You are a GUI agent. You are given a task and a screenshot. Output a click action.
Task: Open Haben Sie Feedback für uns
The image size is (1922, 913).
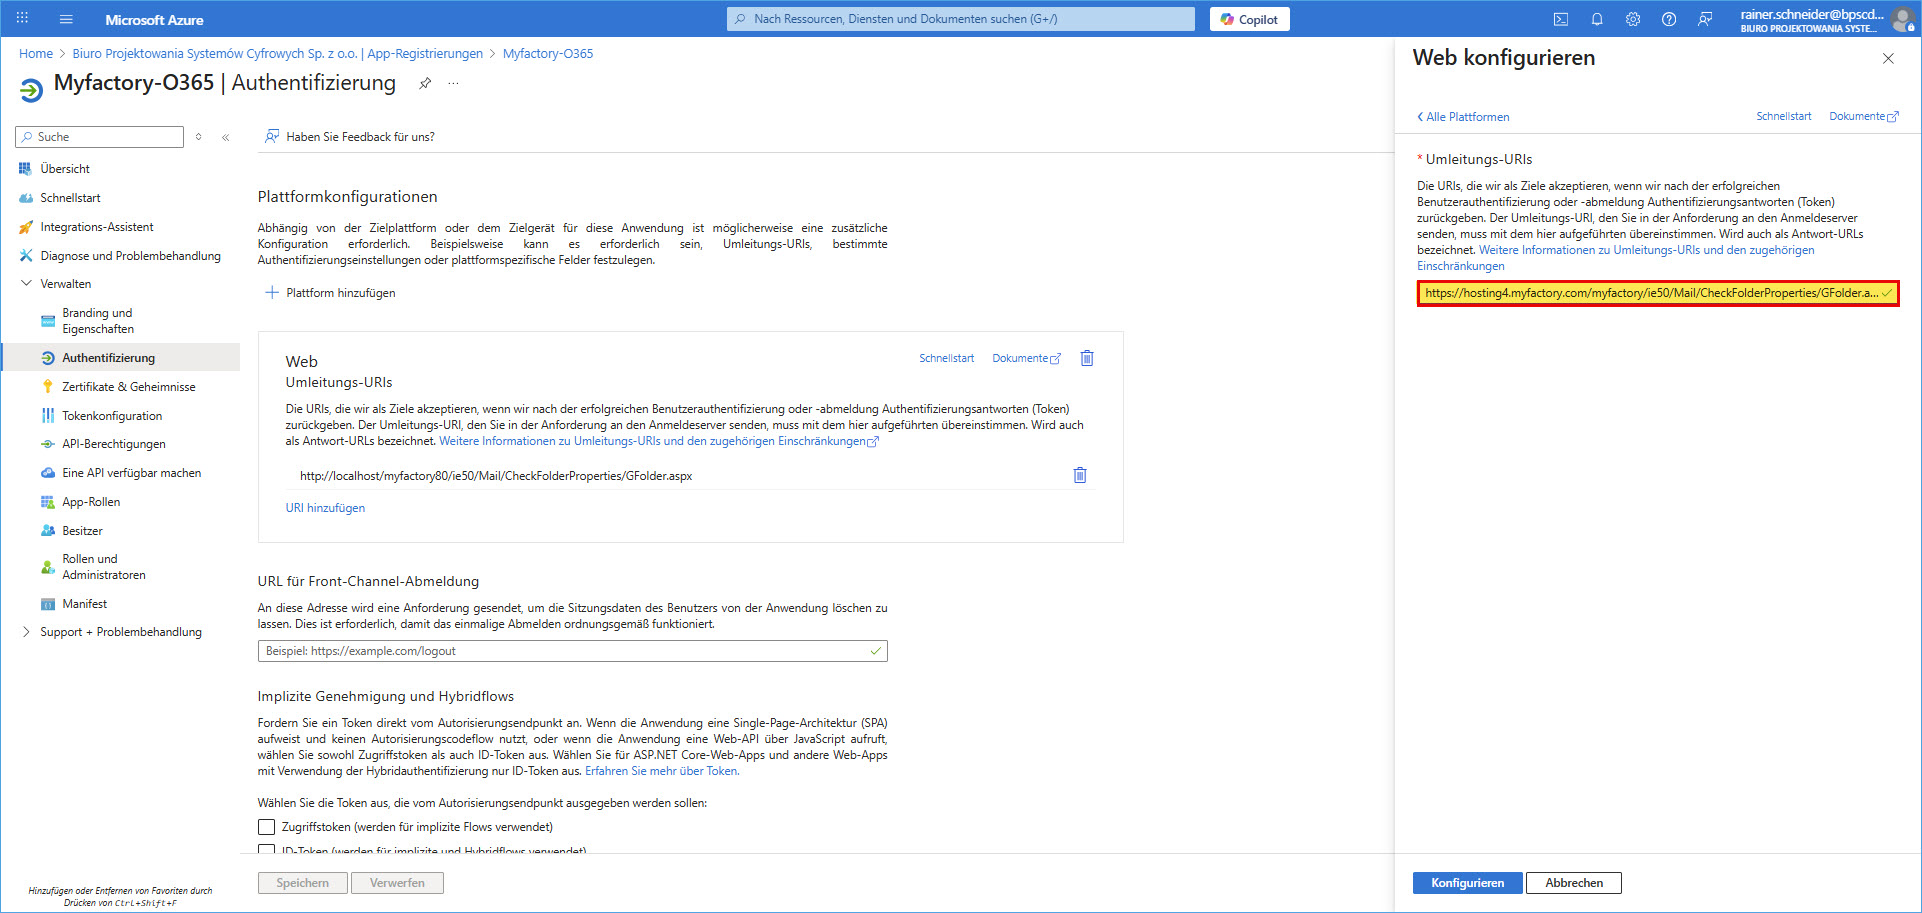(350, 137)
